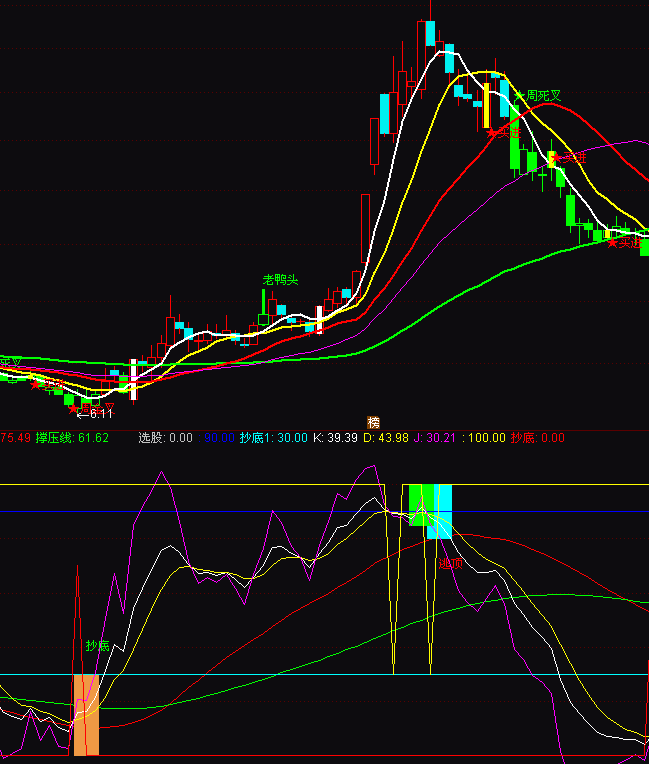Screen dimensions: 649x764
Task: Click the red 买进 star at the far right
Action: coord(612,241)
